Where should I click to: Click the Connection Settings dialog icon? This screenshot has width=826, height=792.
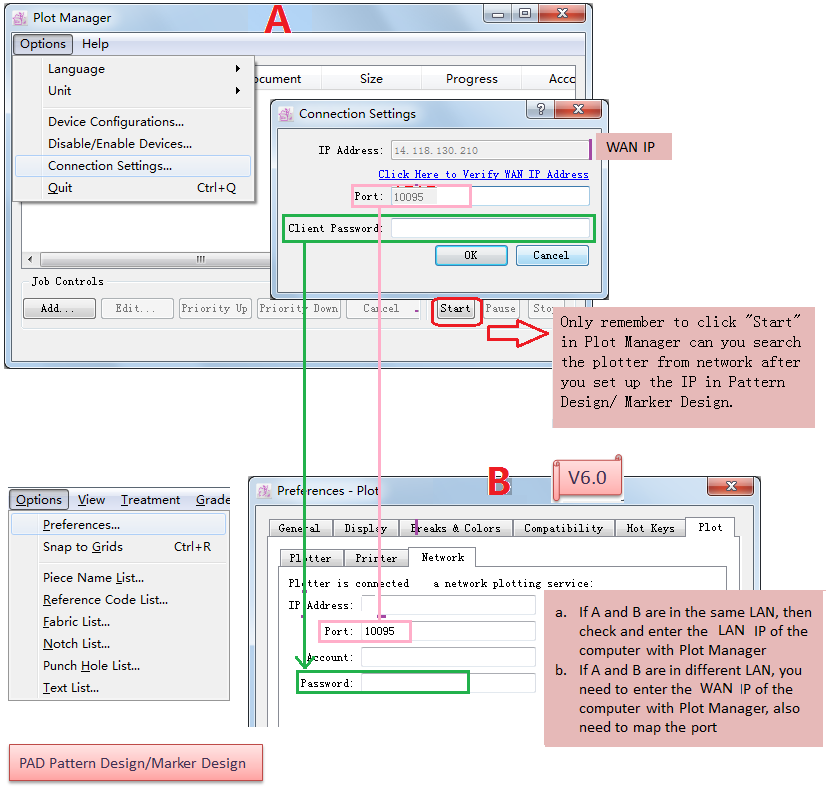pos(286,114)
